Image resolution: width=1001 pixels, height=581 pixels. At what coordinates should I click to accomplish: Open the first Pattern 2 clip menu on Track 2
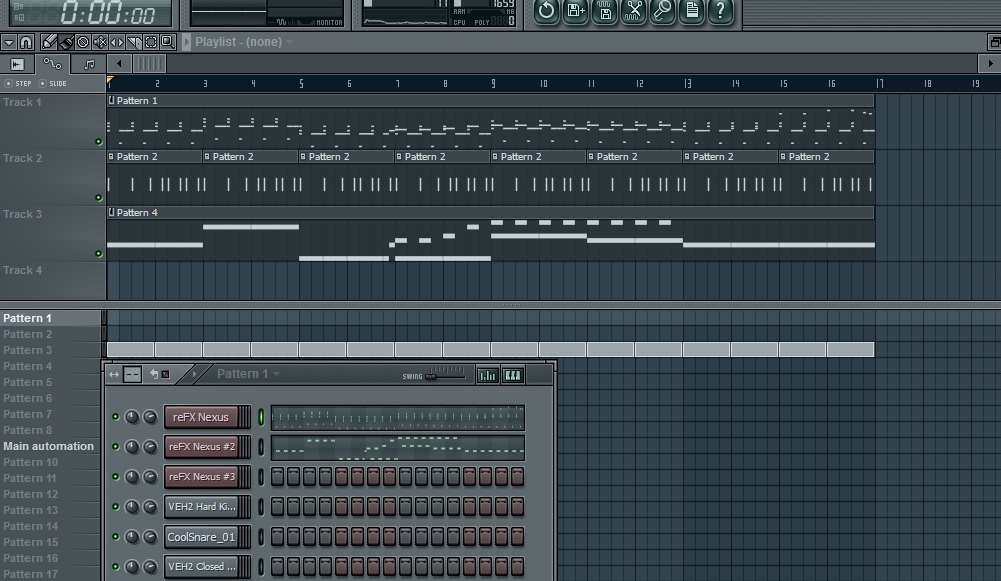[111, 156]
